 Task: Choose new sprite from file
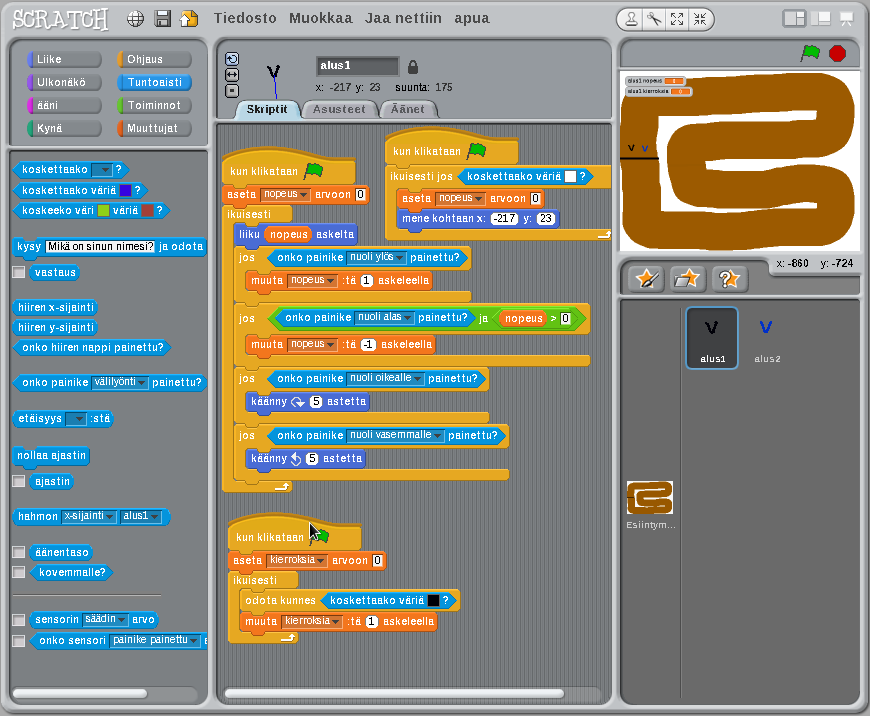[687, 279]
